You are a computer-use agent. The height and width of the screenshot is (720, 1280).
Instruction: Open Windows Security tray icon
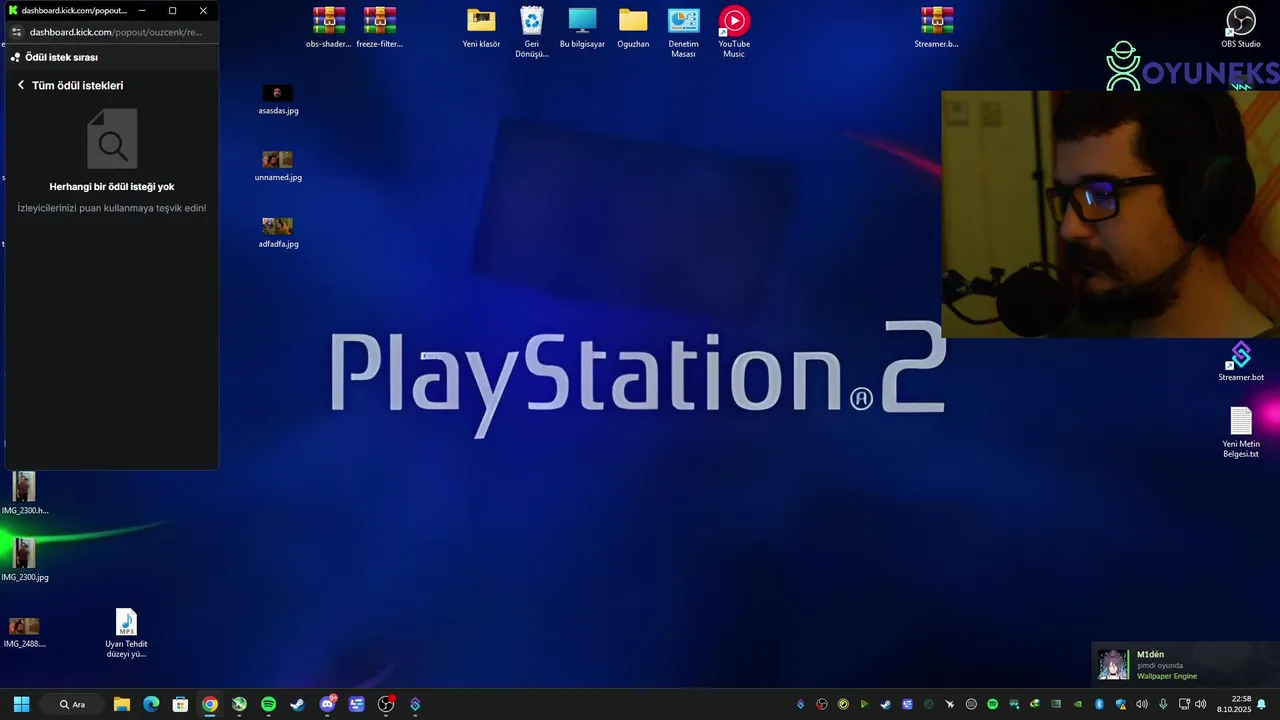(1121, 704)
